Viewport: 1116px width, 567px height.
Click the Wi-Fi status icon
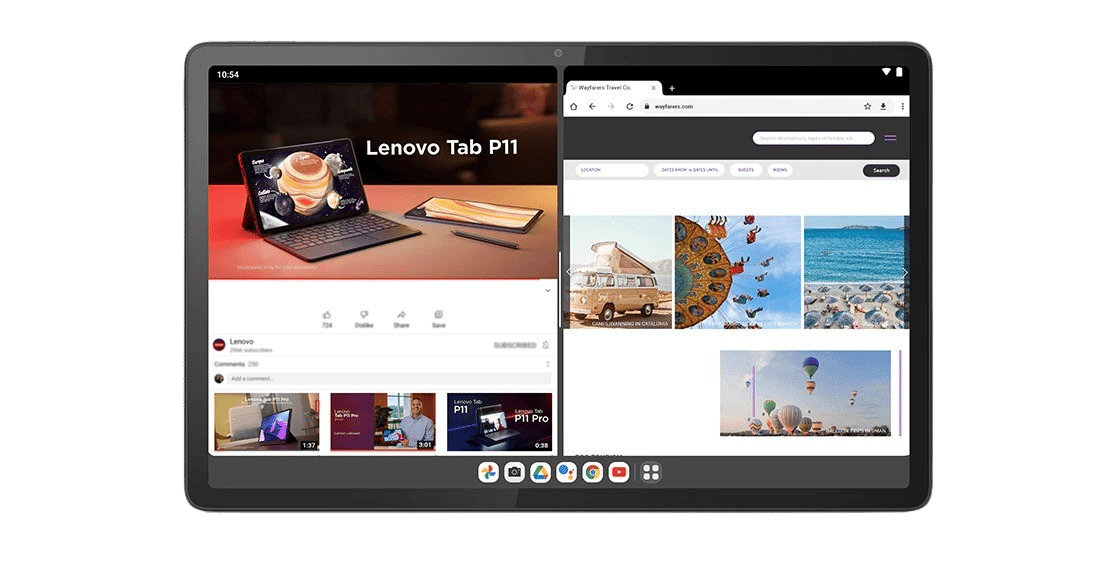tap(886, 72)
